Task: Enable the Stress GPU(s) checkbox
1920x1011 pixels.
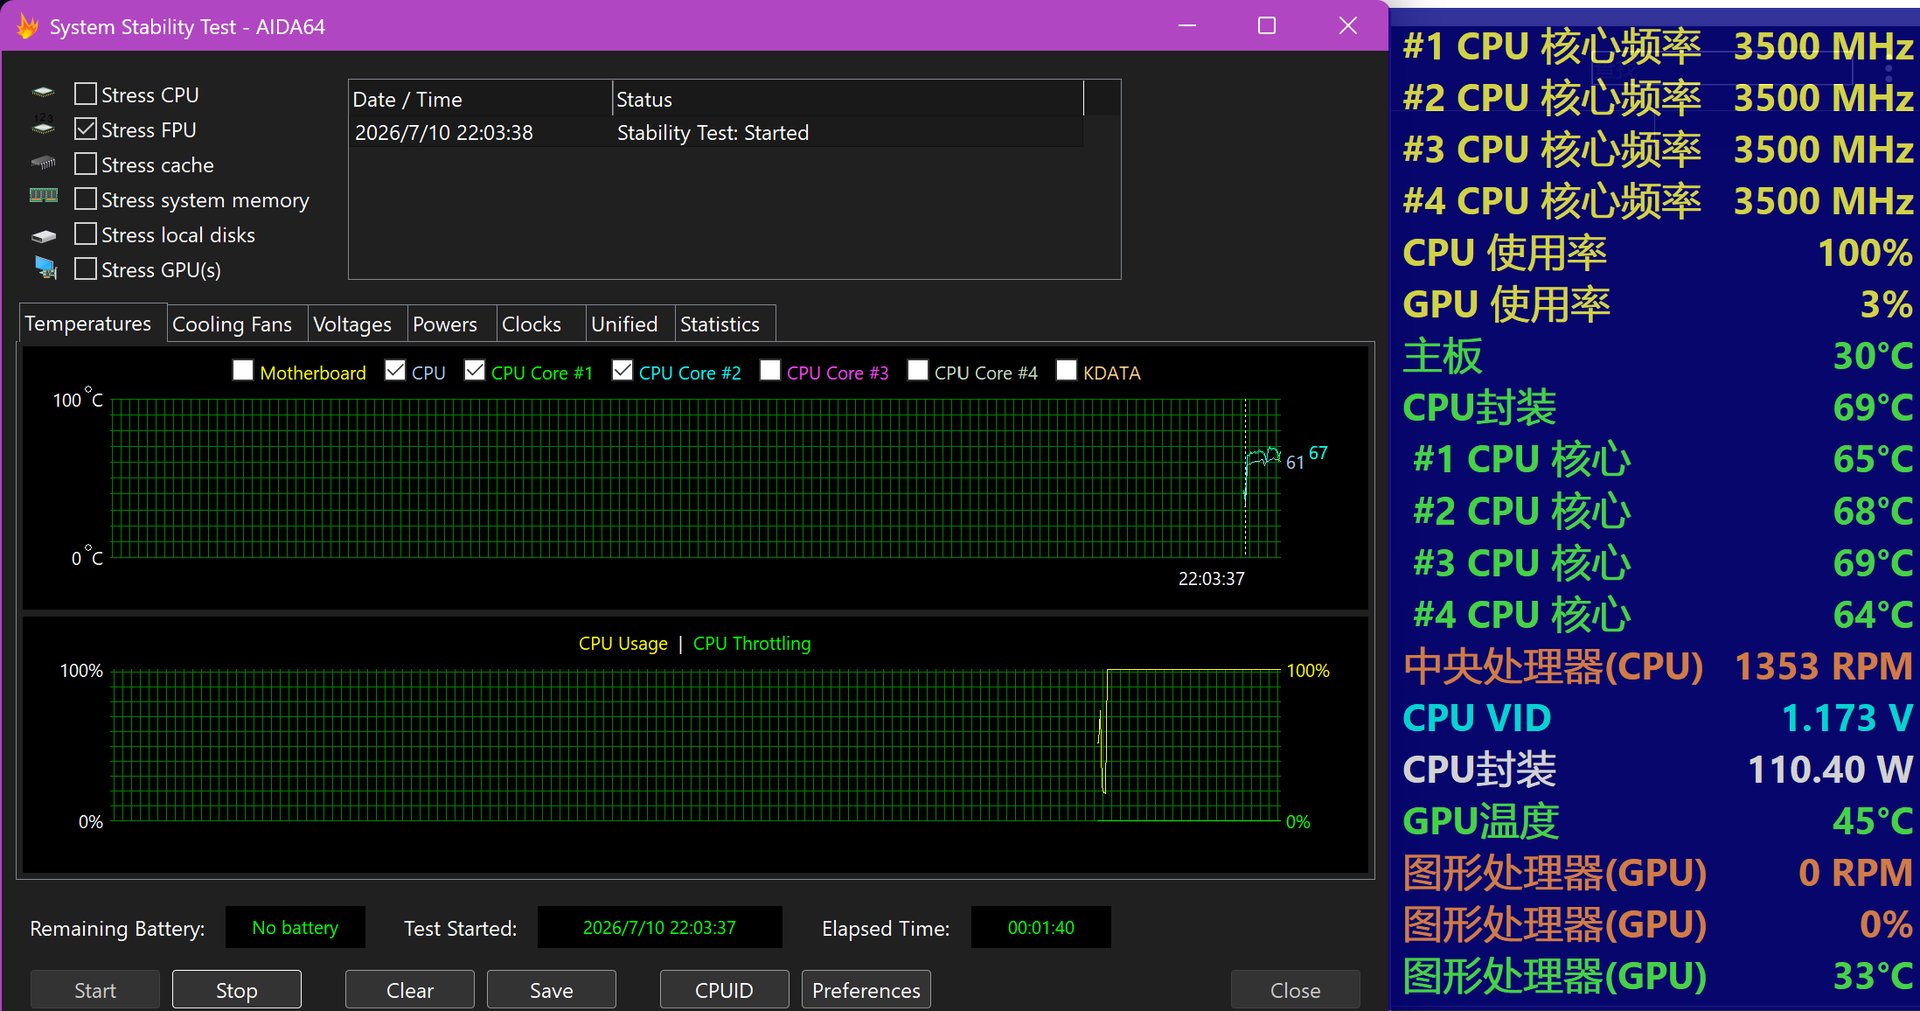Action: [x=86, y=269]
